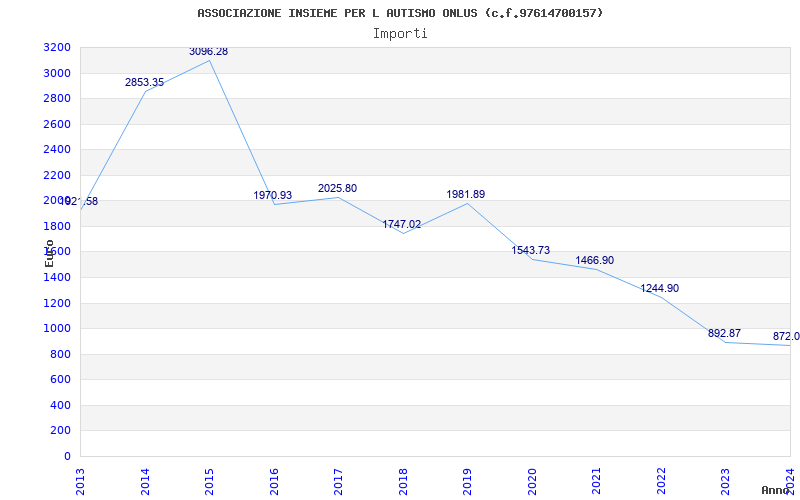Click the Importi subtitle
Image resolution: width=800 pixels, height=500 pixels.
click(400, 34)
